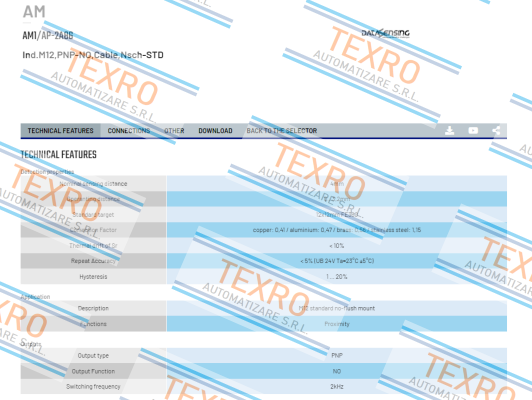Click the Standard target label

click(x=93, y=215)
